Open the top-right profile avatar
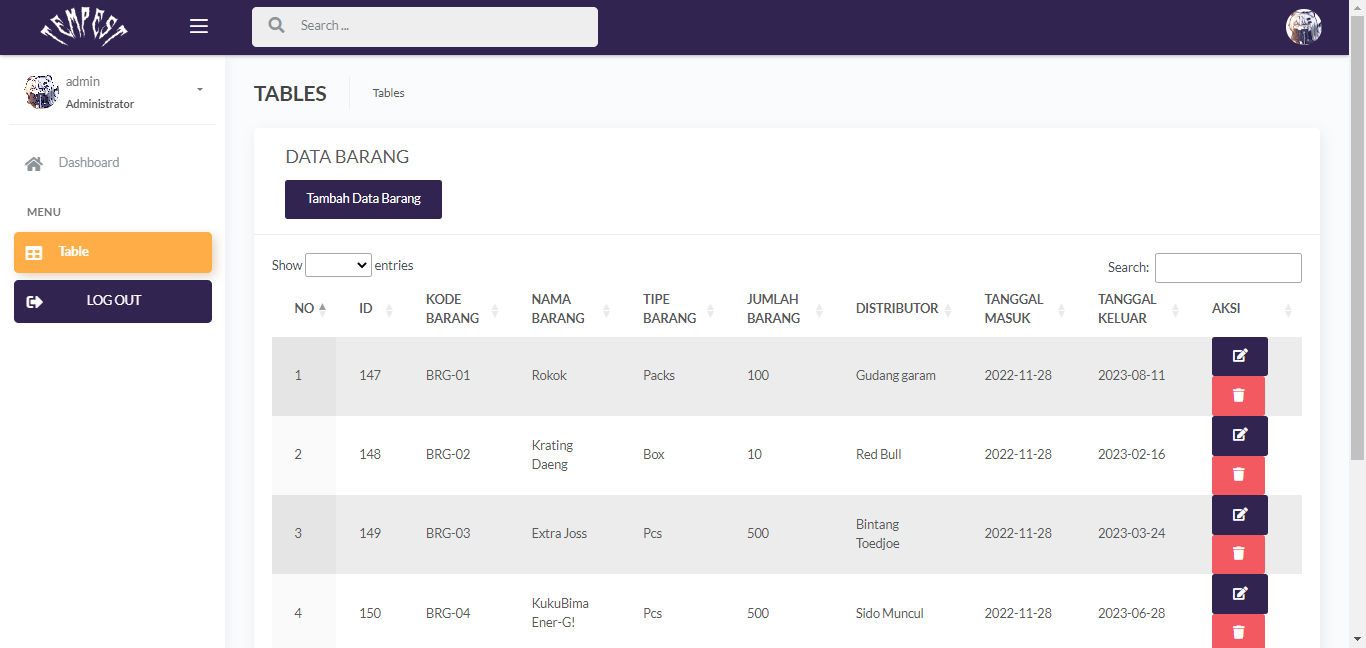 (1304, 27)
